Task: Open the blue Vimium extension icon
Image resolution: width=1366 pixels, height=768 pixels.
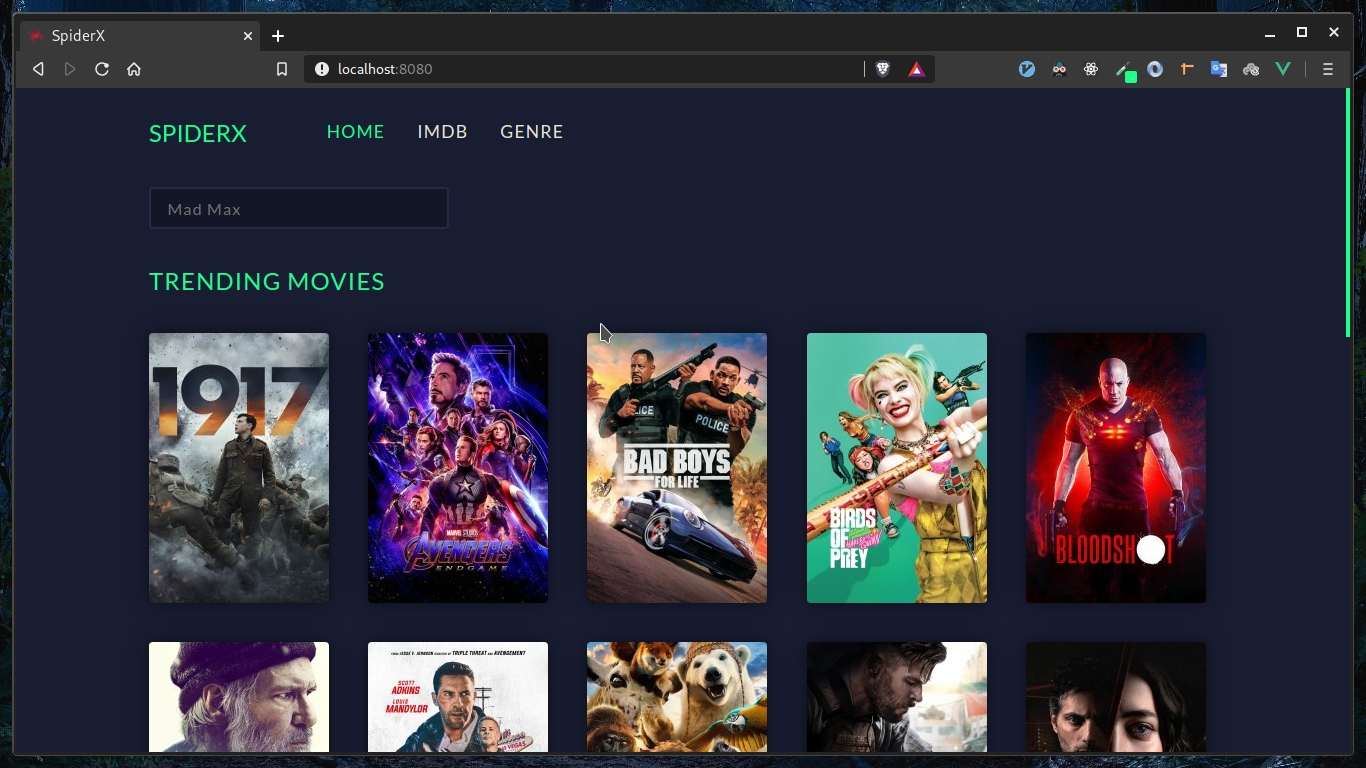Action: tap(1027, 69)
